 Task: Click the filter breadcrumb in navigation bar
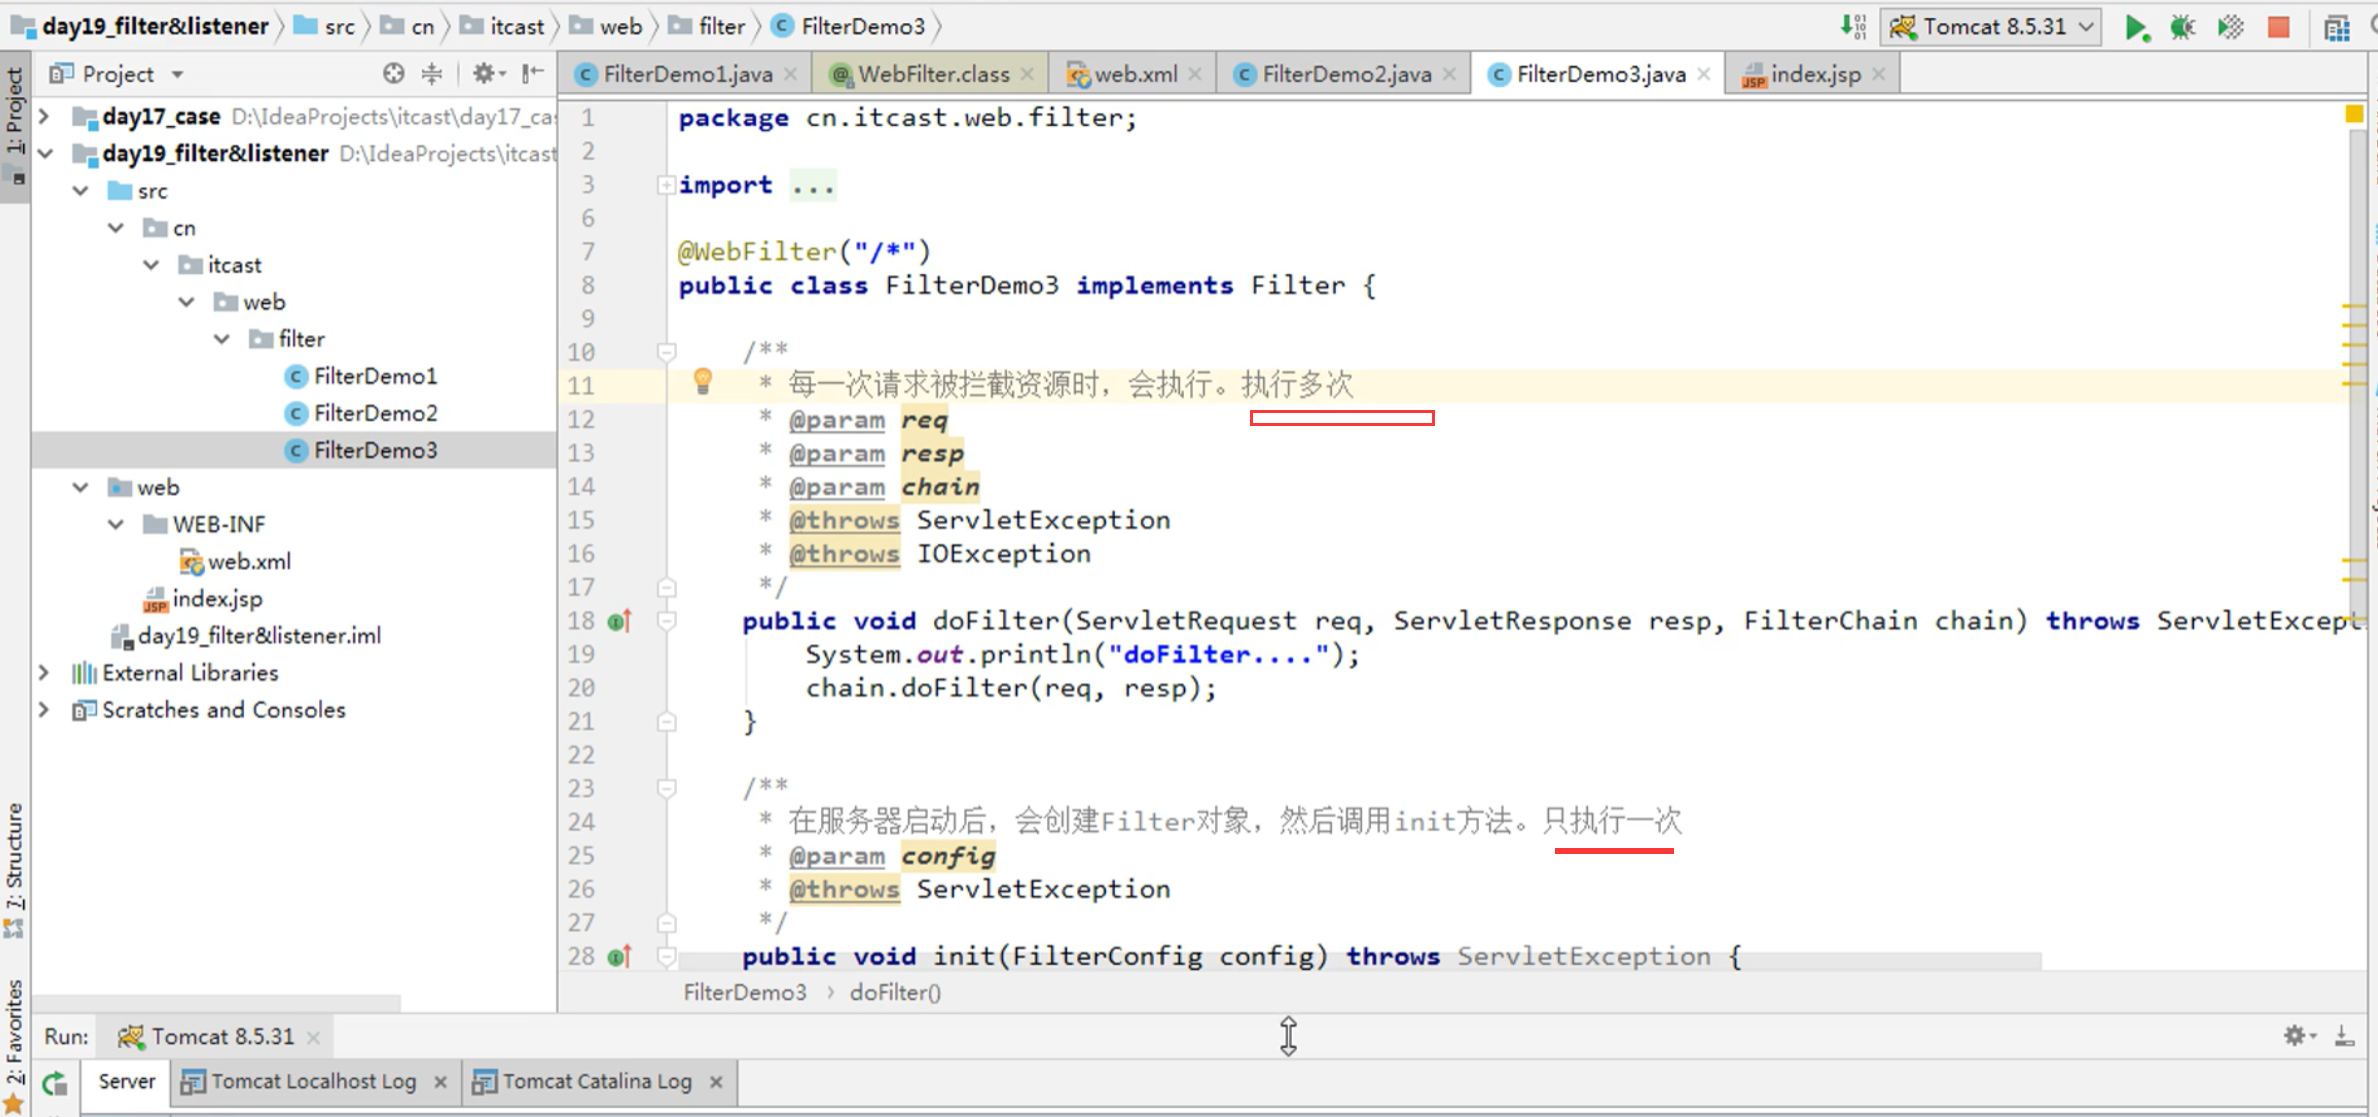click(x=720, y=27)
